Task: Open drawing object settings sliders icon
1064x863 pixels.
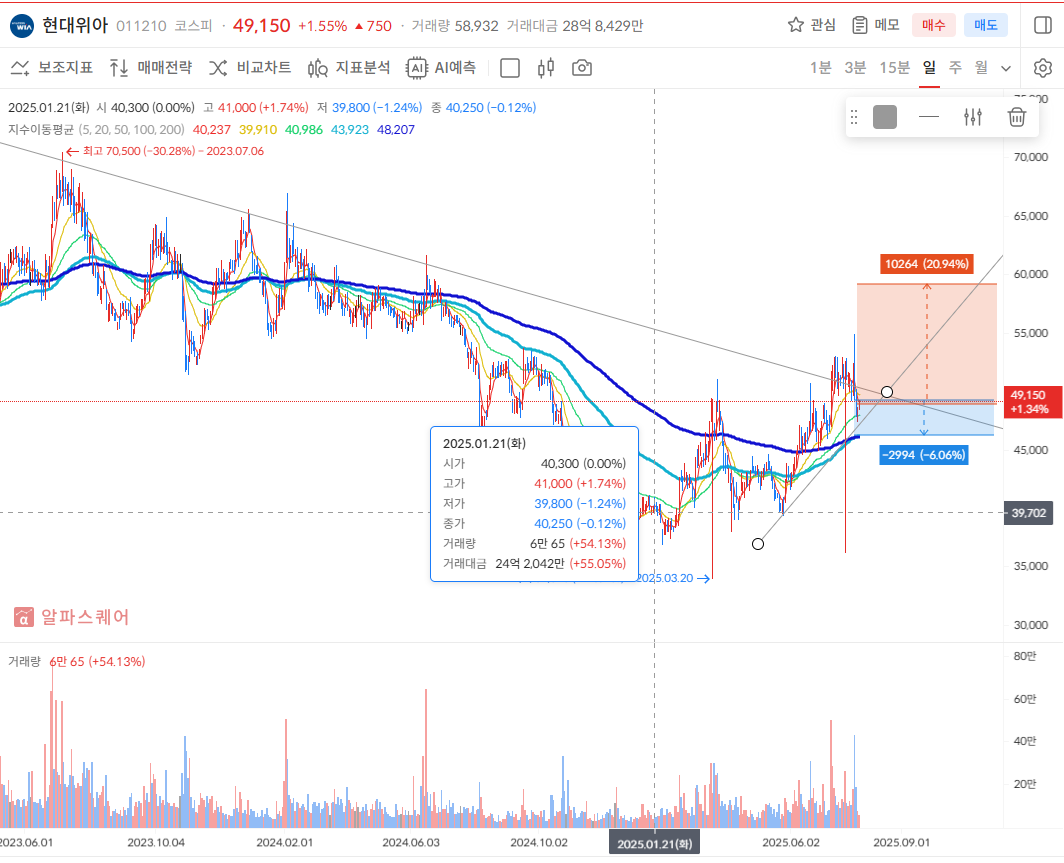Action: pos(973,117)
